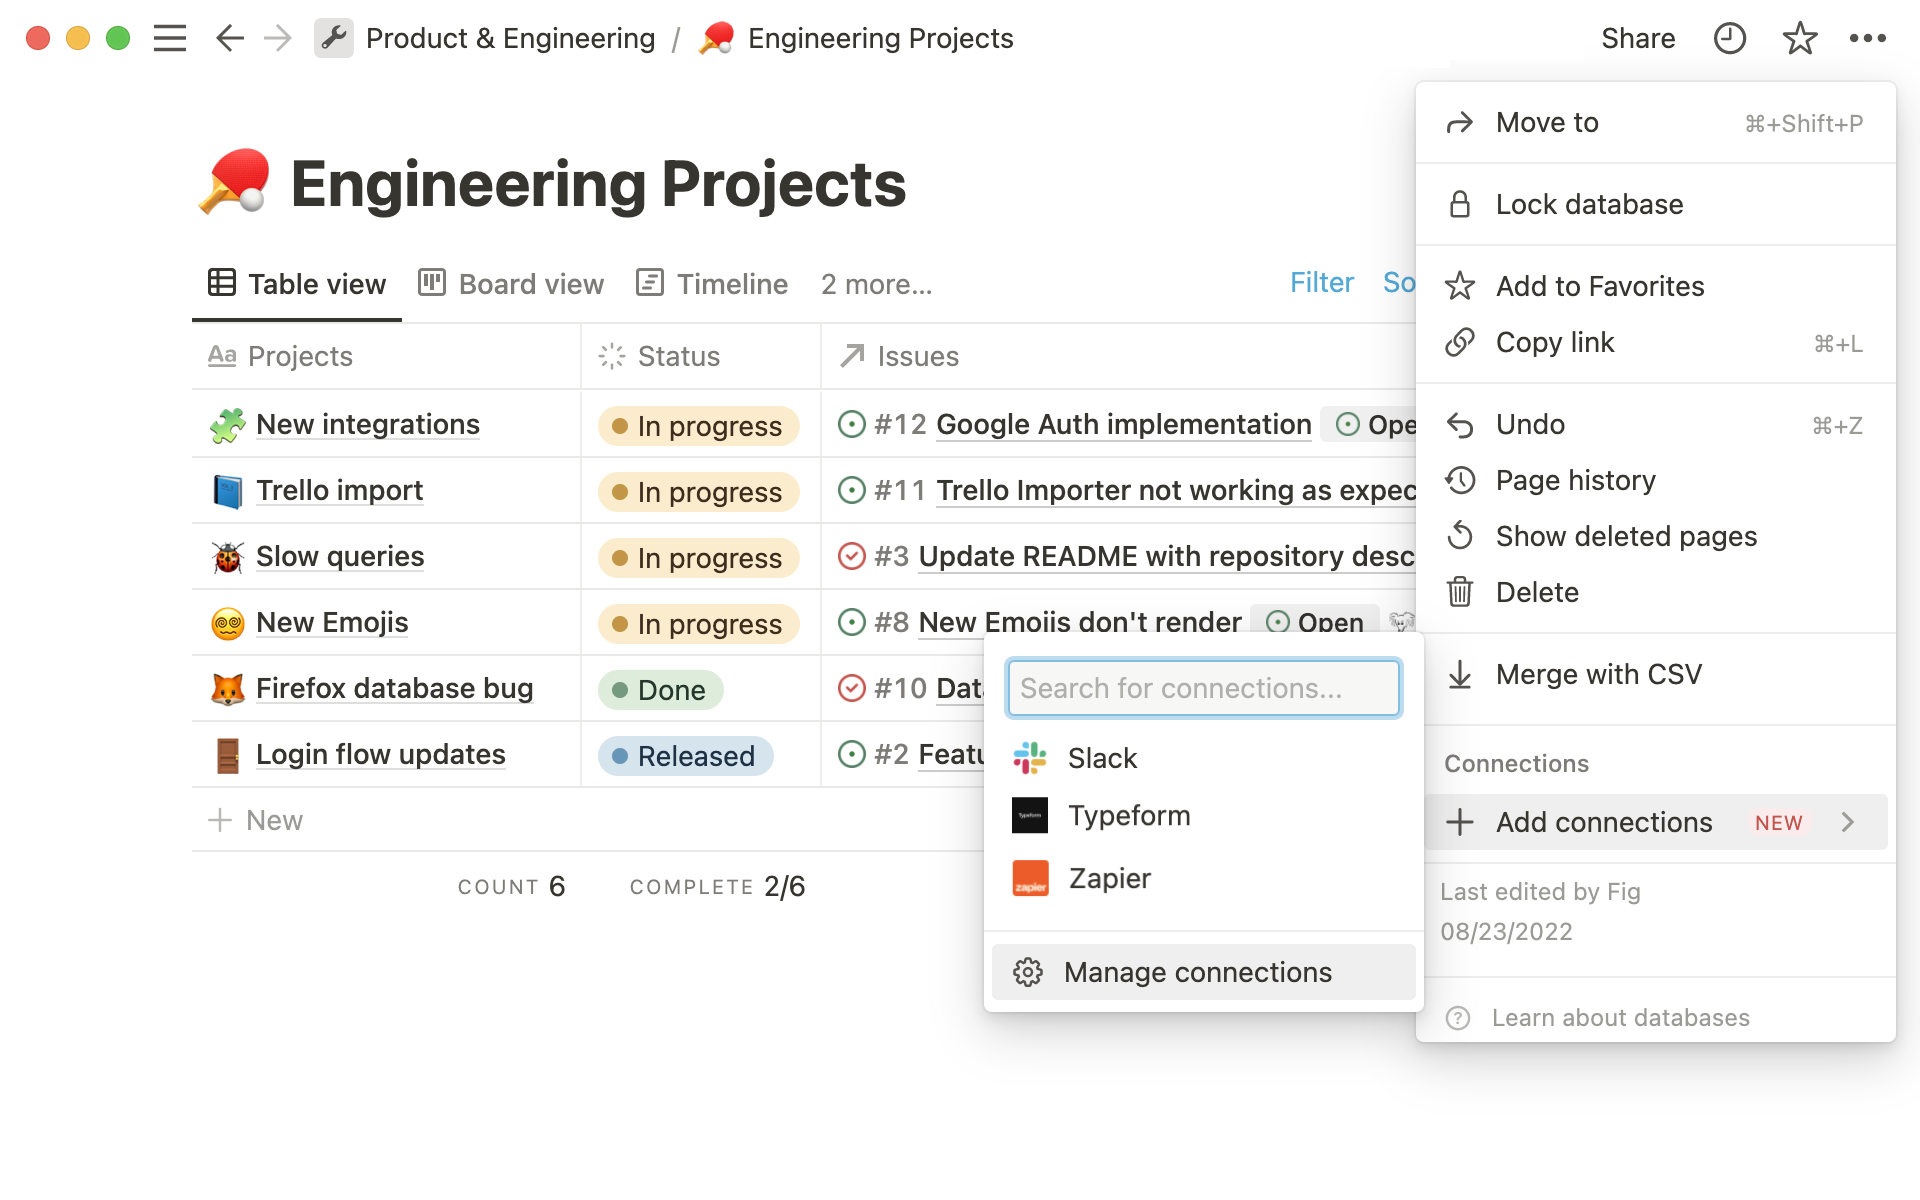Image resolution: width=1920 pixels, height=1200 pixels.
Task: Open Manage connections settings
Action: 1196,972
